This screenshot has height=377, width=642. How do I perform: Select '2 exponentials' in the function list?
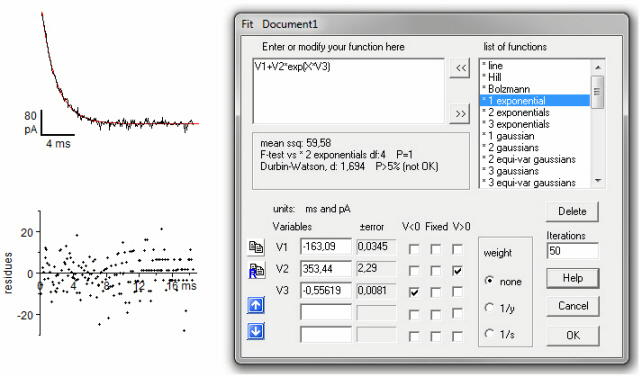[x=535, y=113]
